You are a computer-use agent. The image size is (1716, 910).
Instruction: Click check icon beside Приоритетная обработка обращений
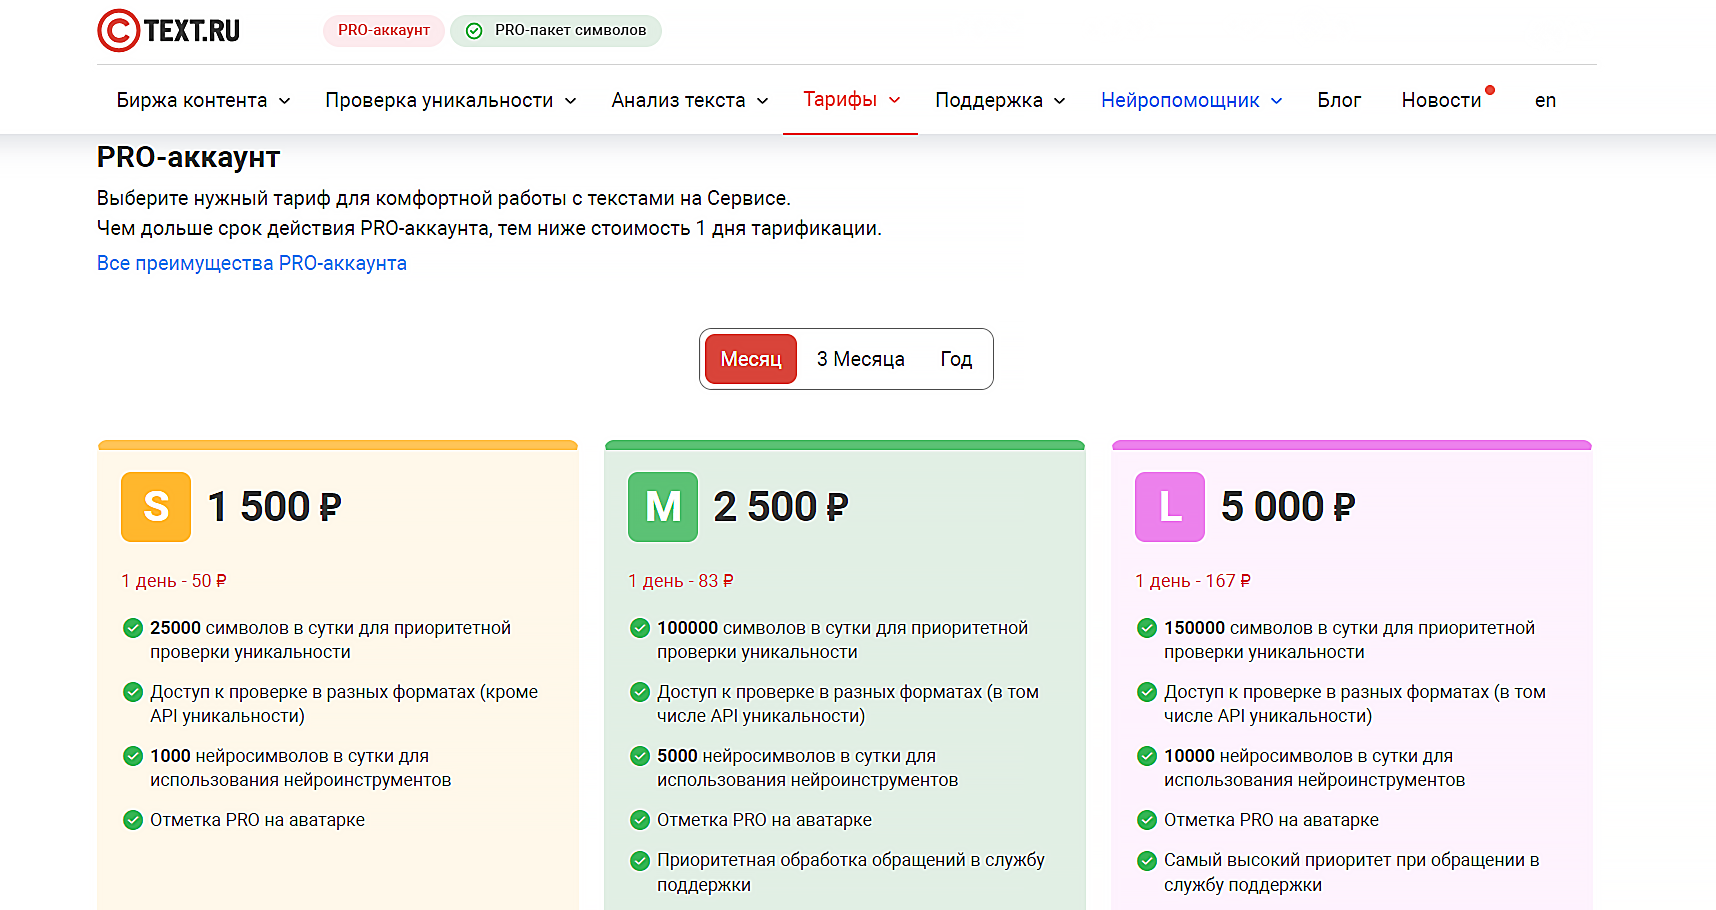click(x=639, y=860)
